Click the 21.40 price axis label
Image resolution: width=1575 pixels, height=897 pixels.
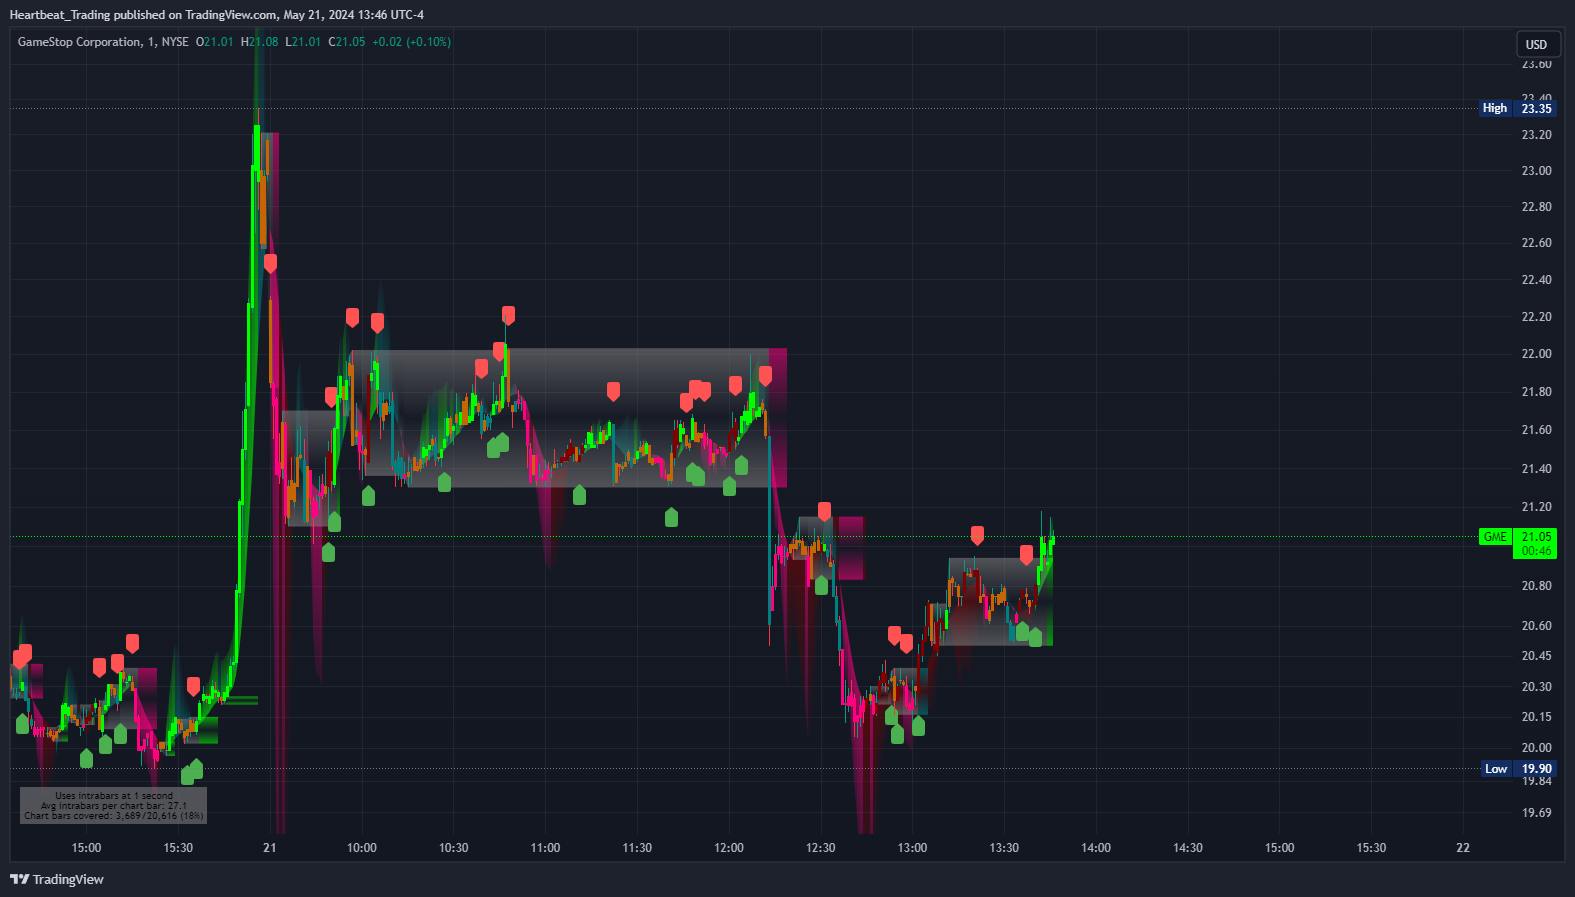1536,469
